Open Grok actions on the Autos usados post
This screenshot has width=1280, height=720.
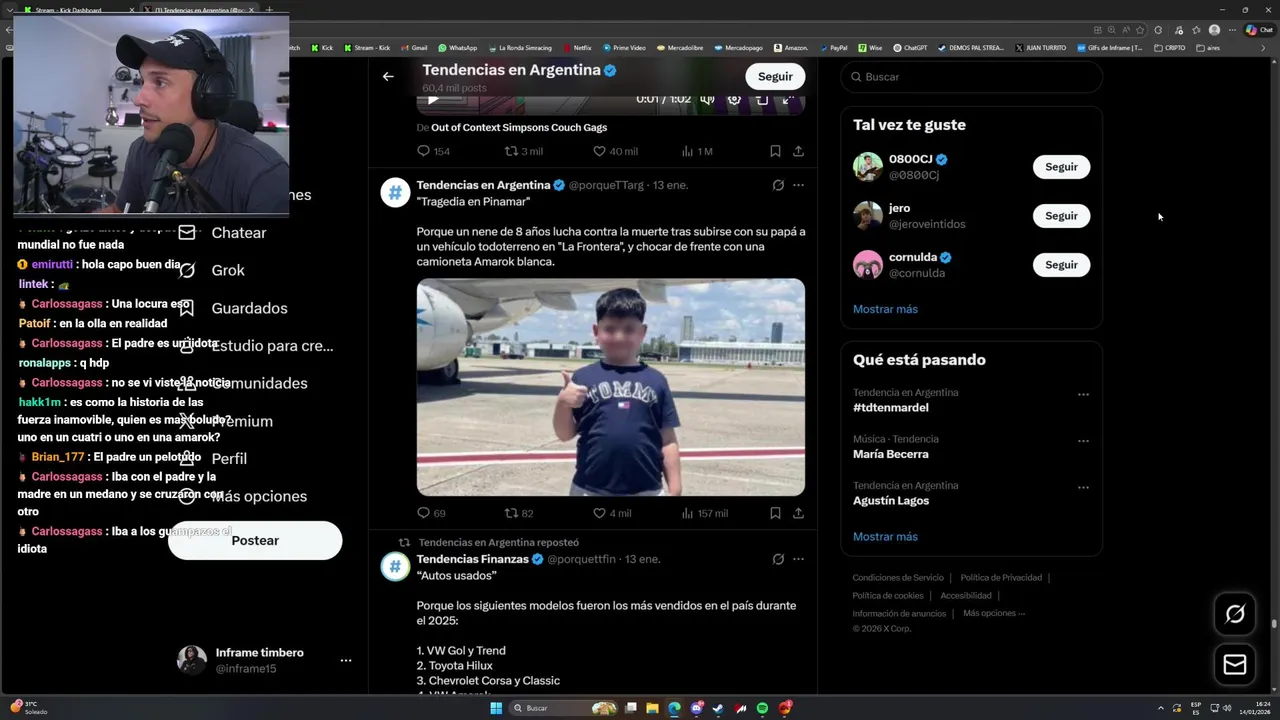(778, 559)
